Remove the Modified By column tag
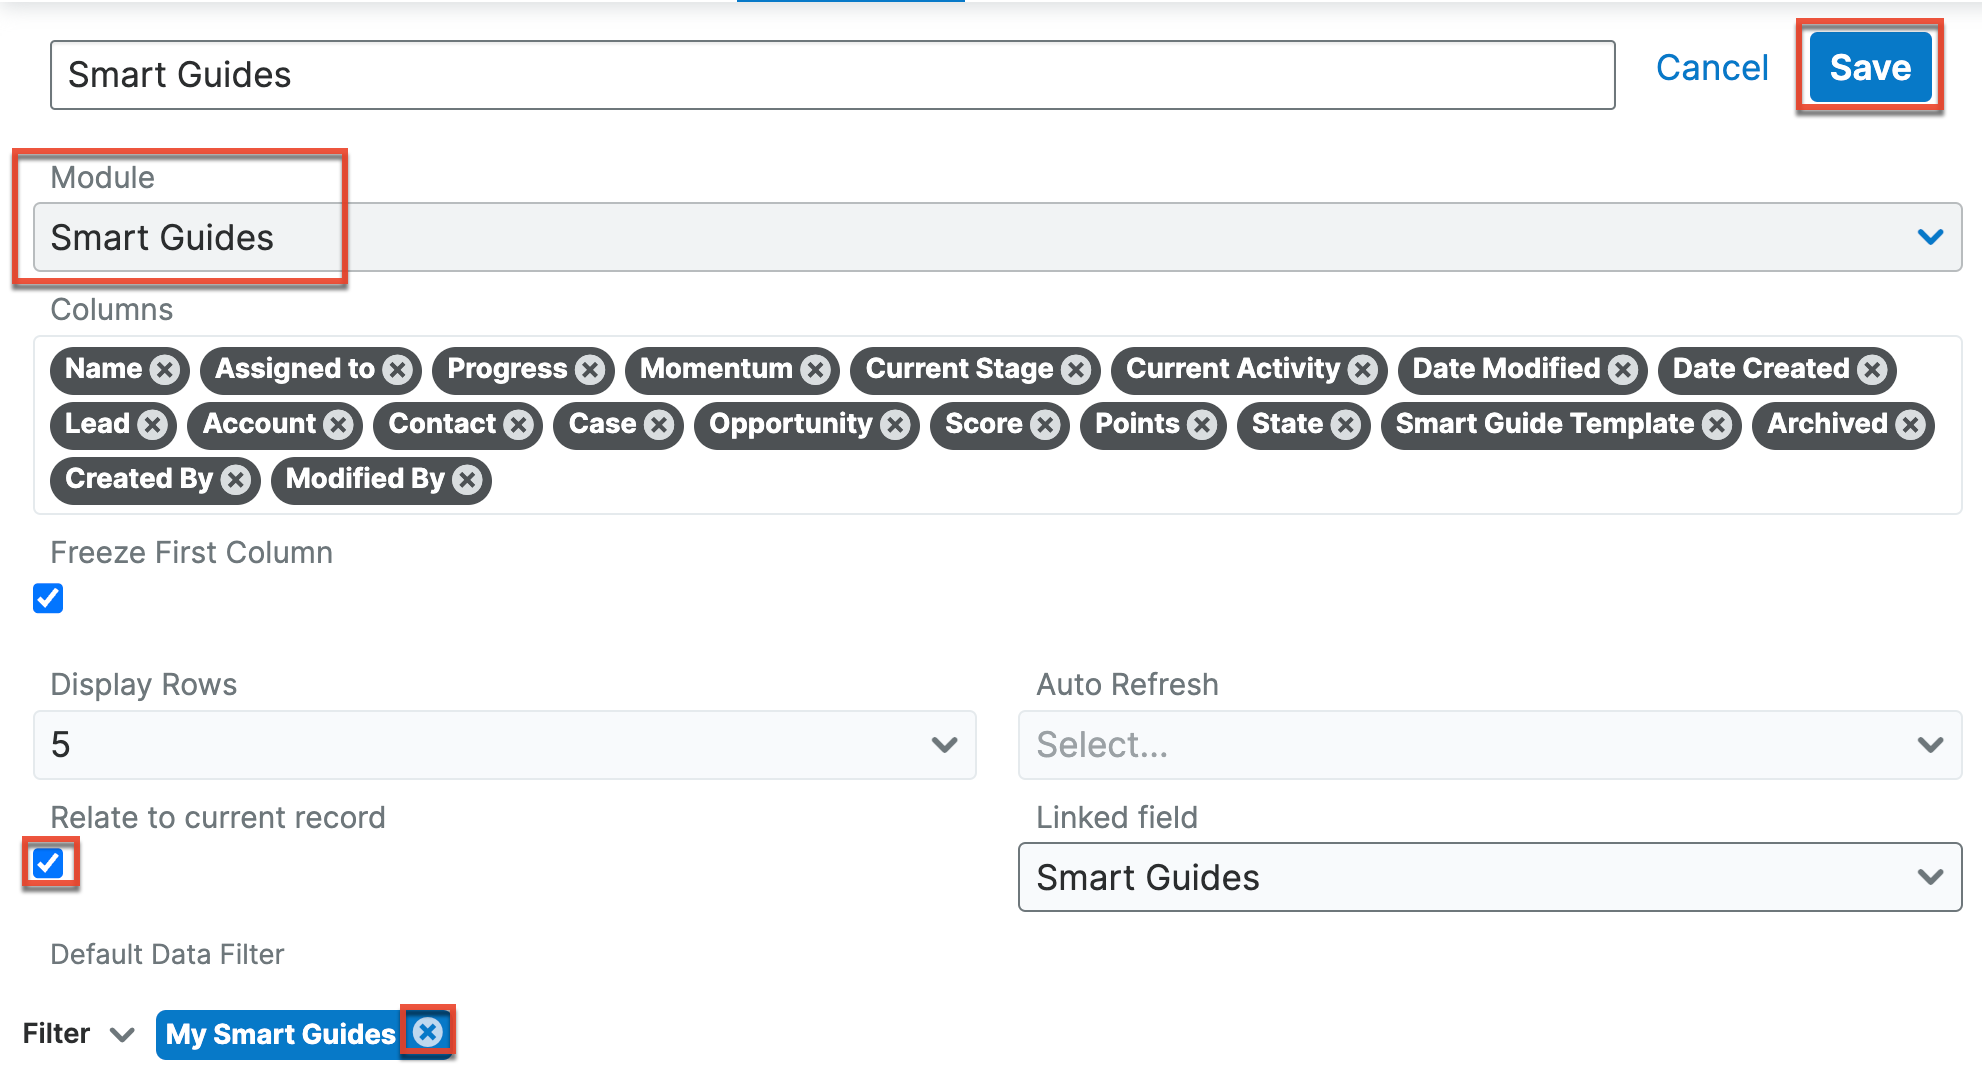Viewport: 1982px width, 1068px height. pyautogui.click(x=467, y=480)
